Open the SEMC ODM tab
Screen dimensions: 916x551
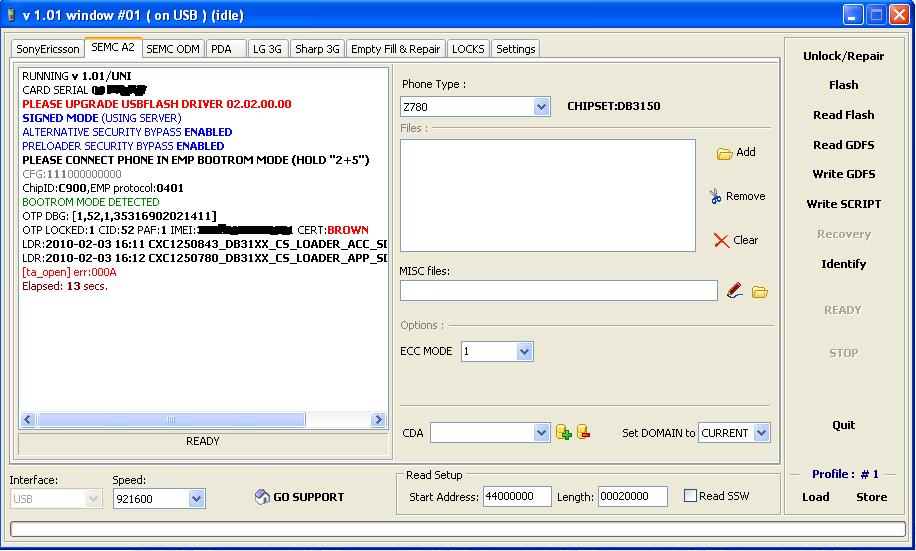(173, 49)
